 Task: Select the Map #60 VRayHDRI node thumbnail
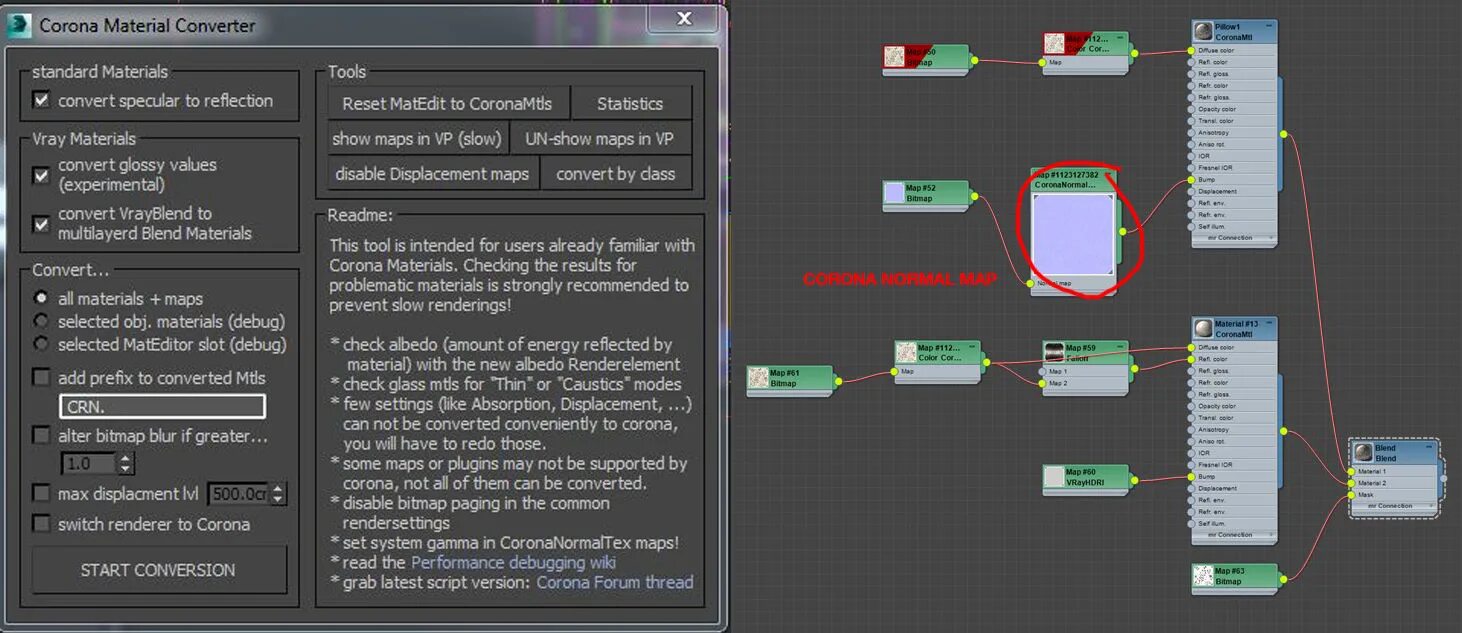click(x=1054, y=477)
